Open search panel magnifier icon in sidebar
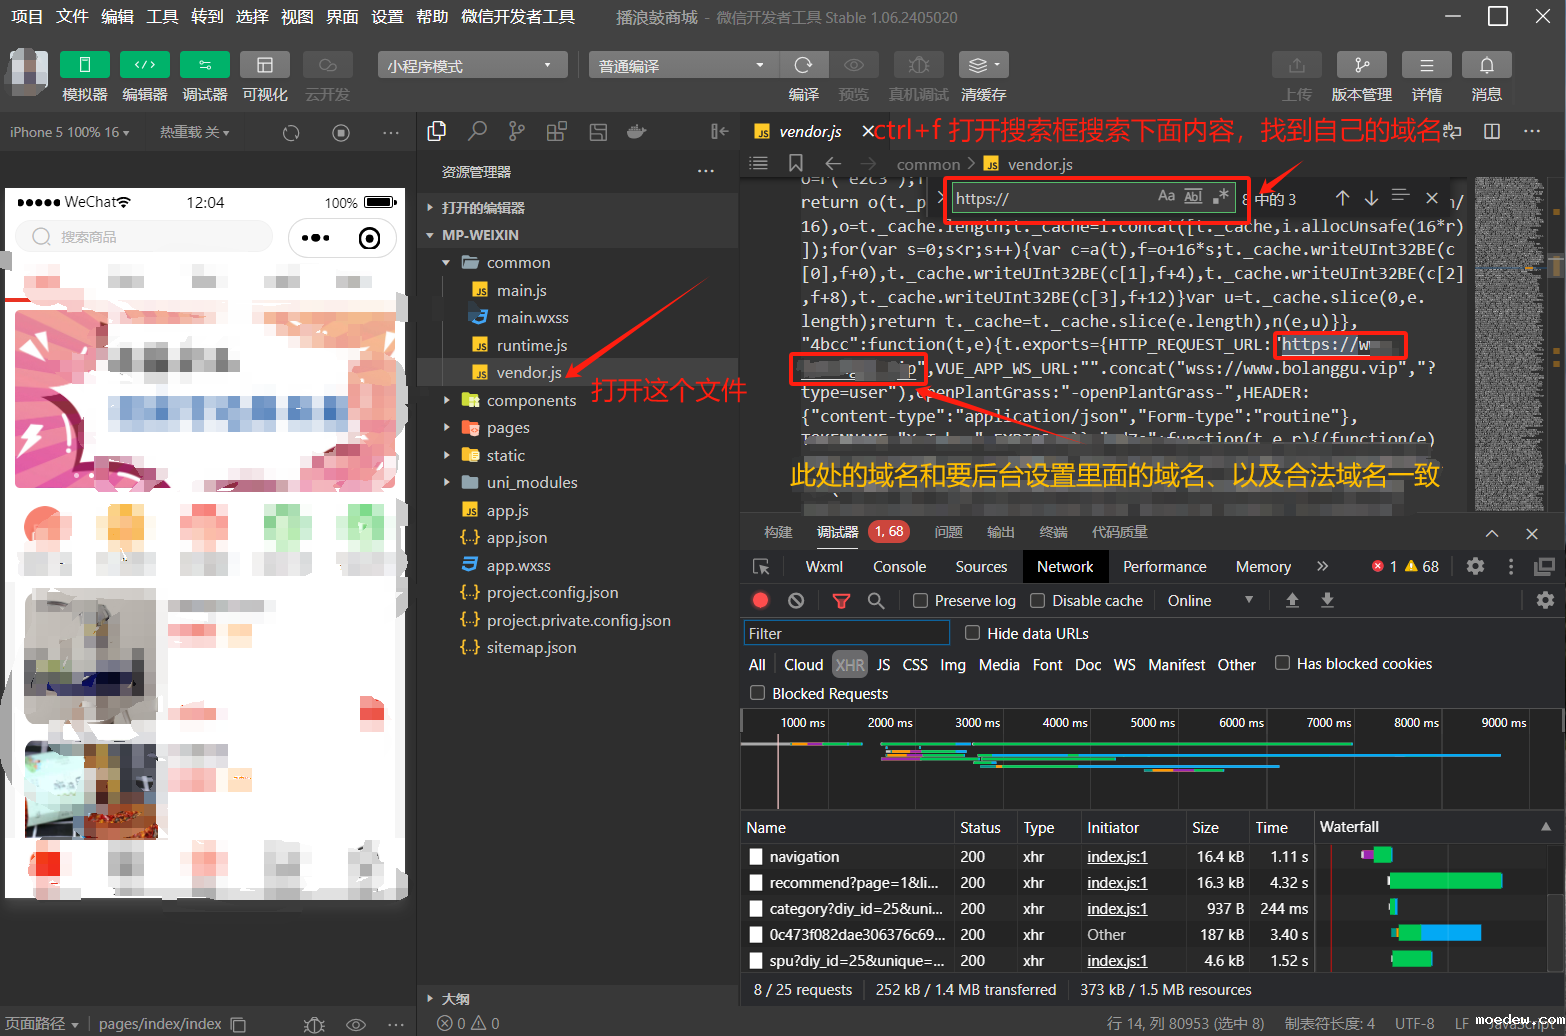1566x1036 pixels. 477,131
